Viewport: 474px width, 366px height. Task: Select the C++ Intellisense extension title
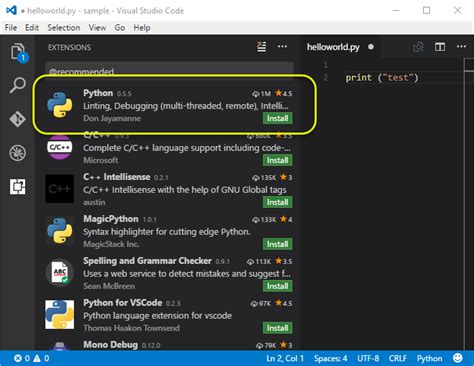pos(117,177)
